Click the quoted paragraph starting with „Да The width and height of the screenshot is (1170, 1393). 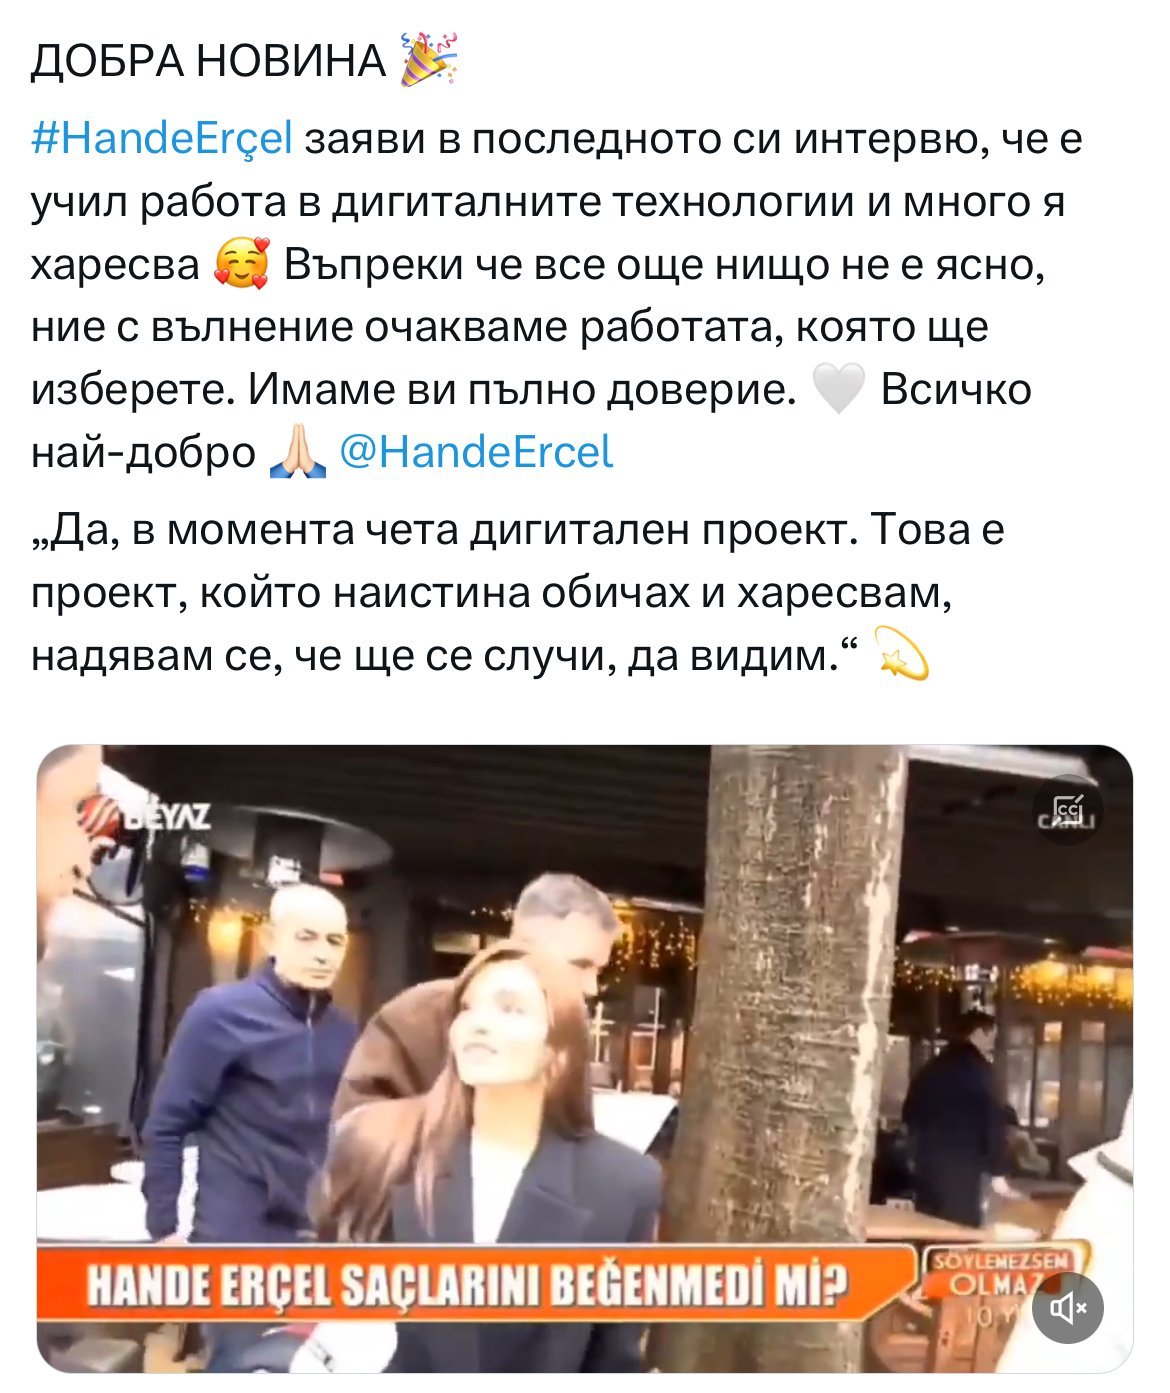516,592
